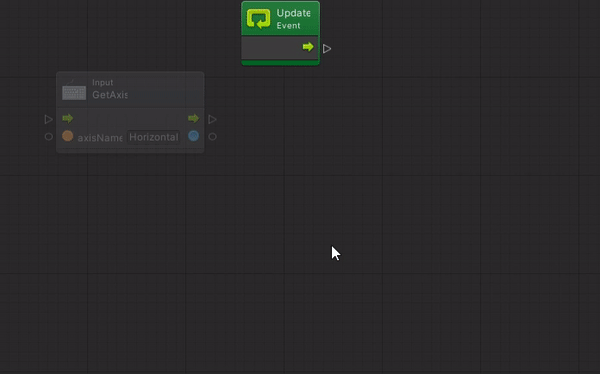
Task: Click the blue GetAxis value output dot
Action: point(194,136)
